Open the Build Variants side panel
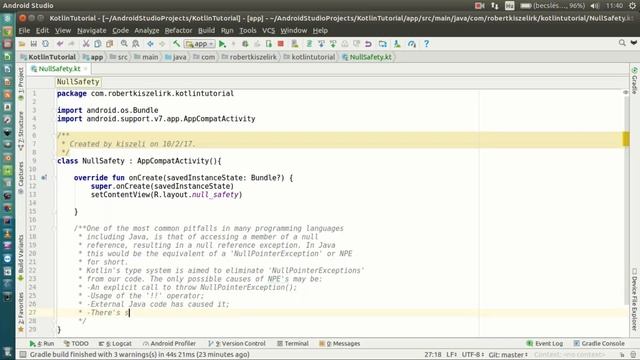 [21, 257]
